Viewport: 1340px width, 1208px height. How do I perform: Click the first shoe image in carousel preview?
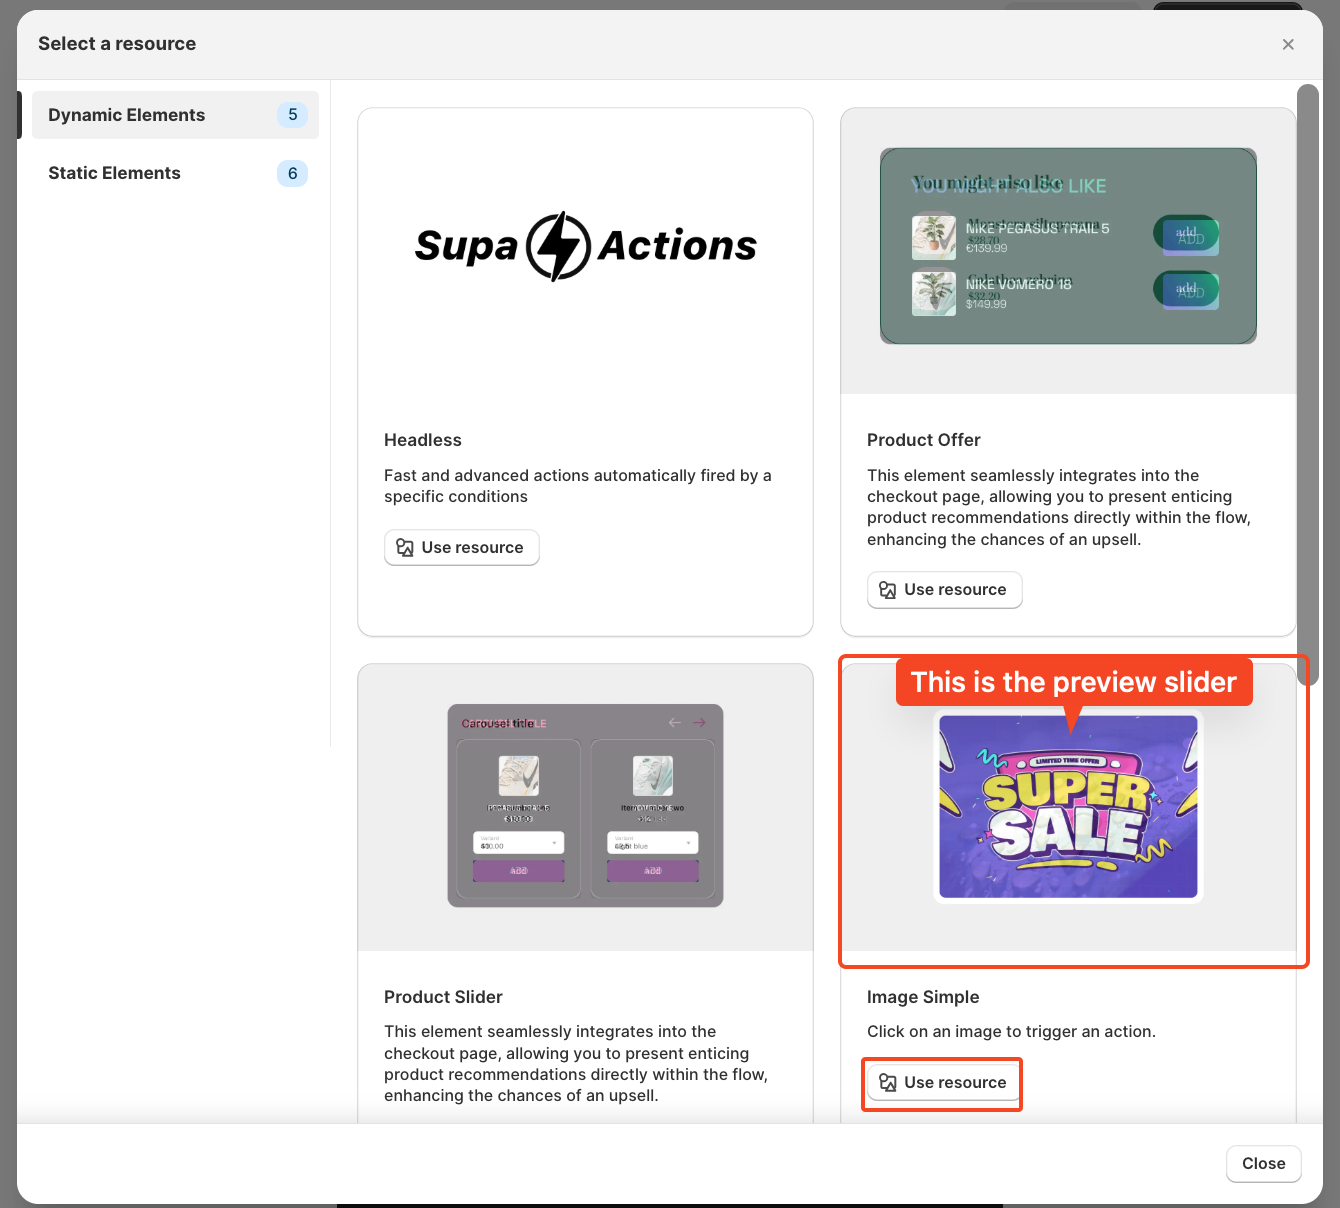click(x=519, y=776)
